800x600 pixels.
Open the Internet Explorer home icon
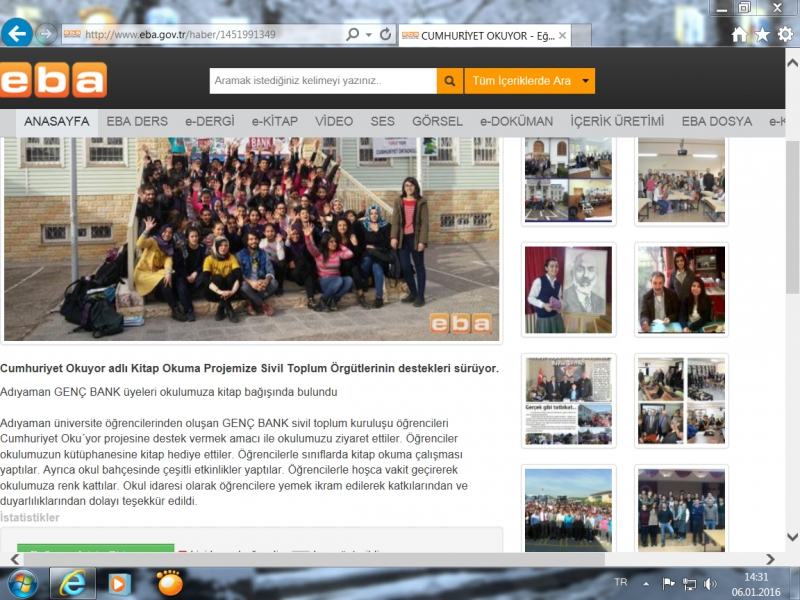coord(739,35)
